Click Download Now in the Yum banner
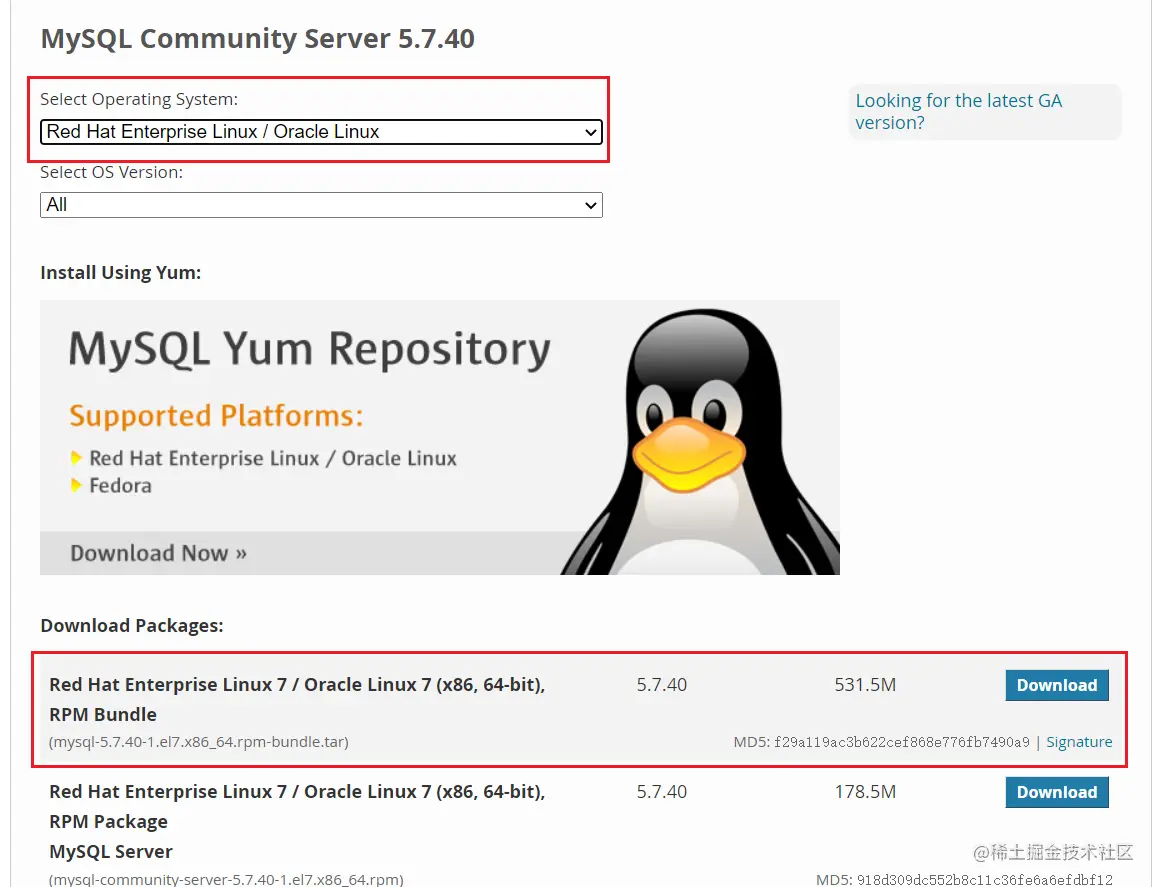 (158, 553)
